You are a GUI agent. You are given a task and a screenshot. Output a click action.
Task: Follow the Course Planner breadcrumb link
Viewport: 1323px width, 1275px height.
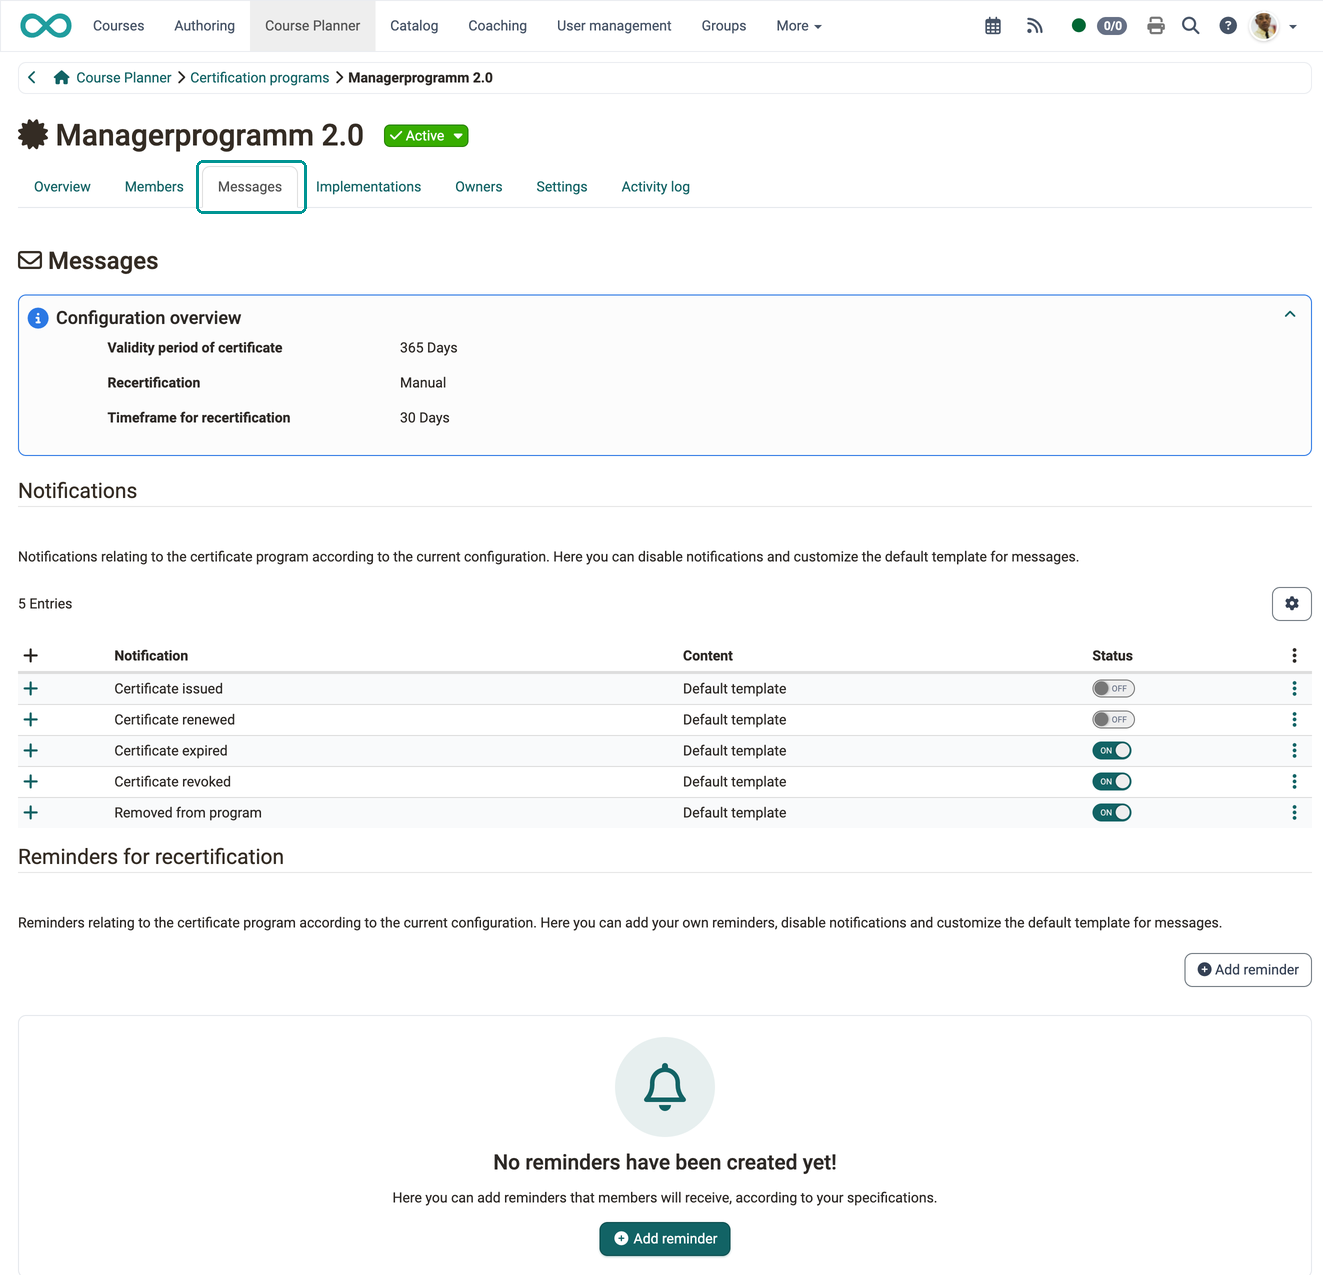click(x=124, y=77)
